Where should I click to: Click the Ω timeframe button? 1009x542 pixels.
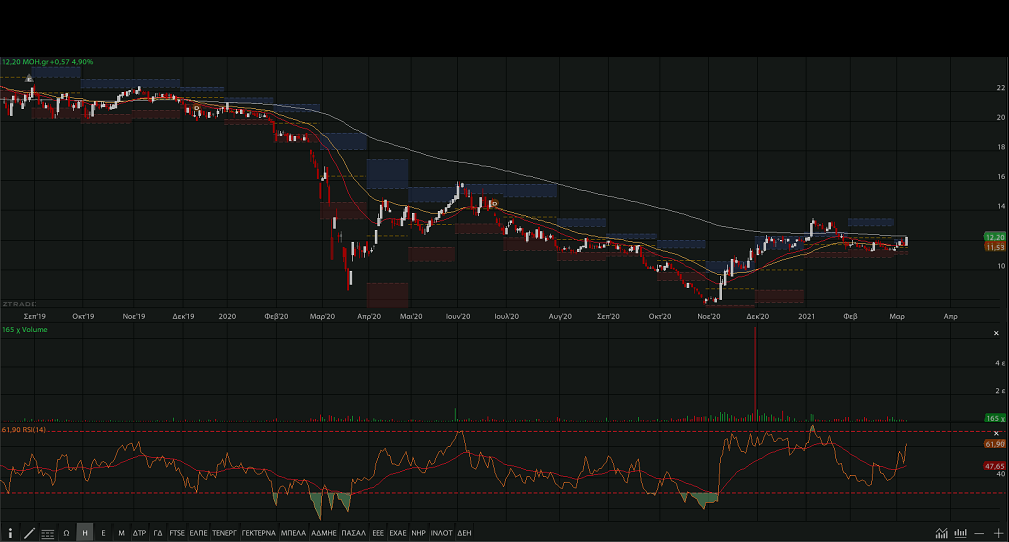[x=66, y=533]
